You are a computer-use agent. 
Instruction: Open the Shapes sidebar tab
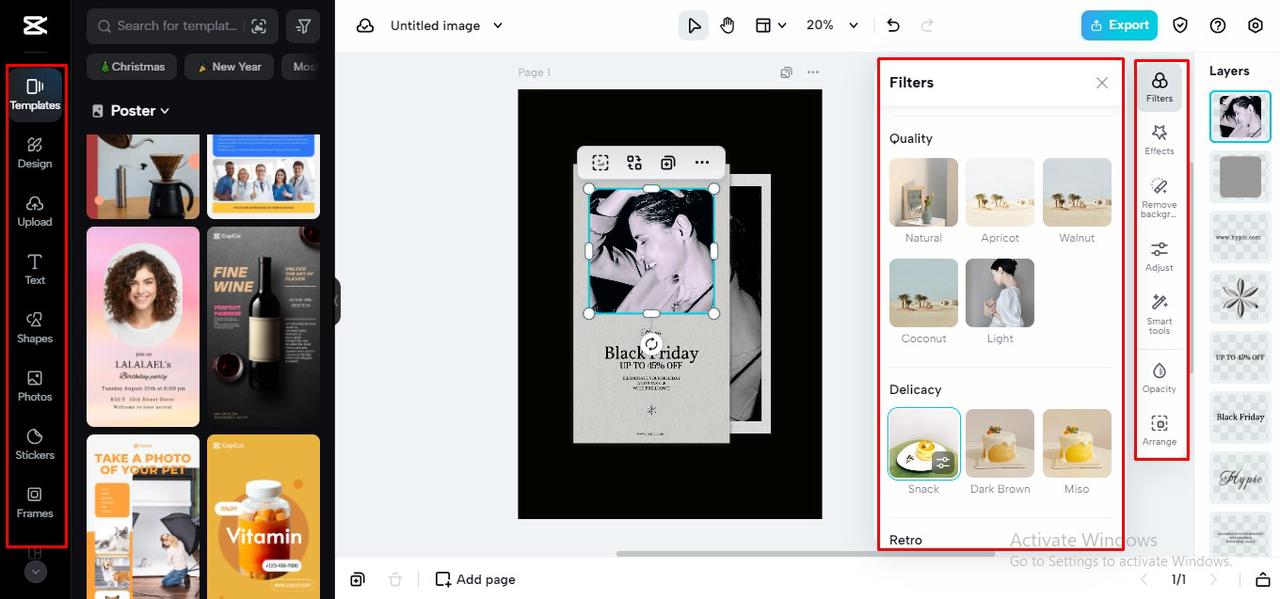[35, 327]
